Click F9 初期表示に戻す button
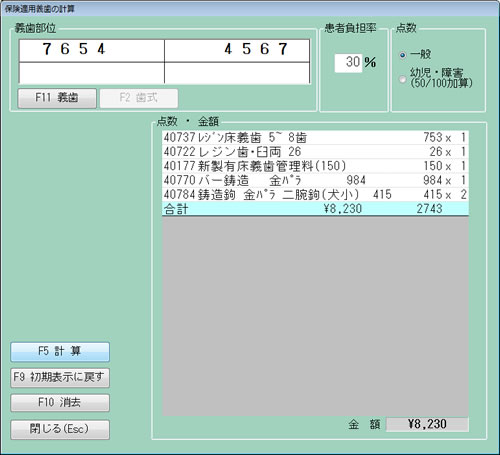Screen dimensions: 500x455 pos(60,378)
